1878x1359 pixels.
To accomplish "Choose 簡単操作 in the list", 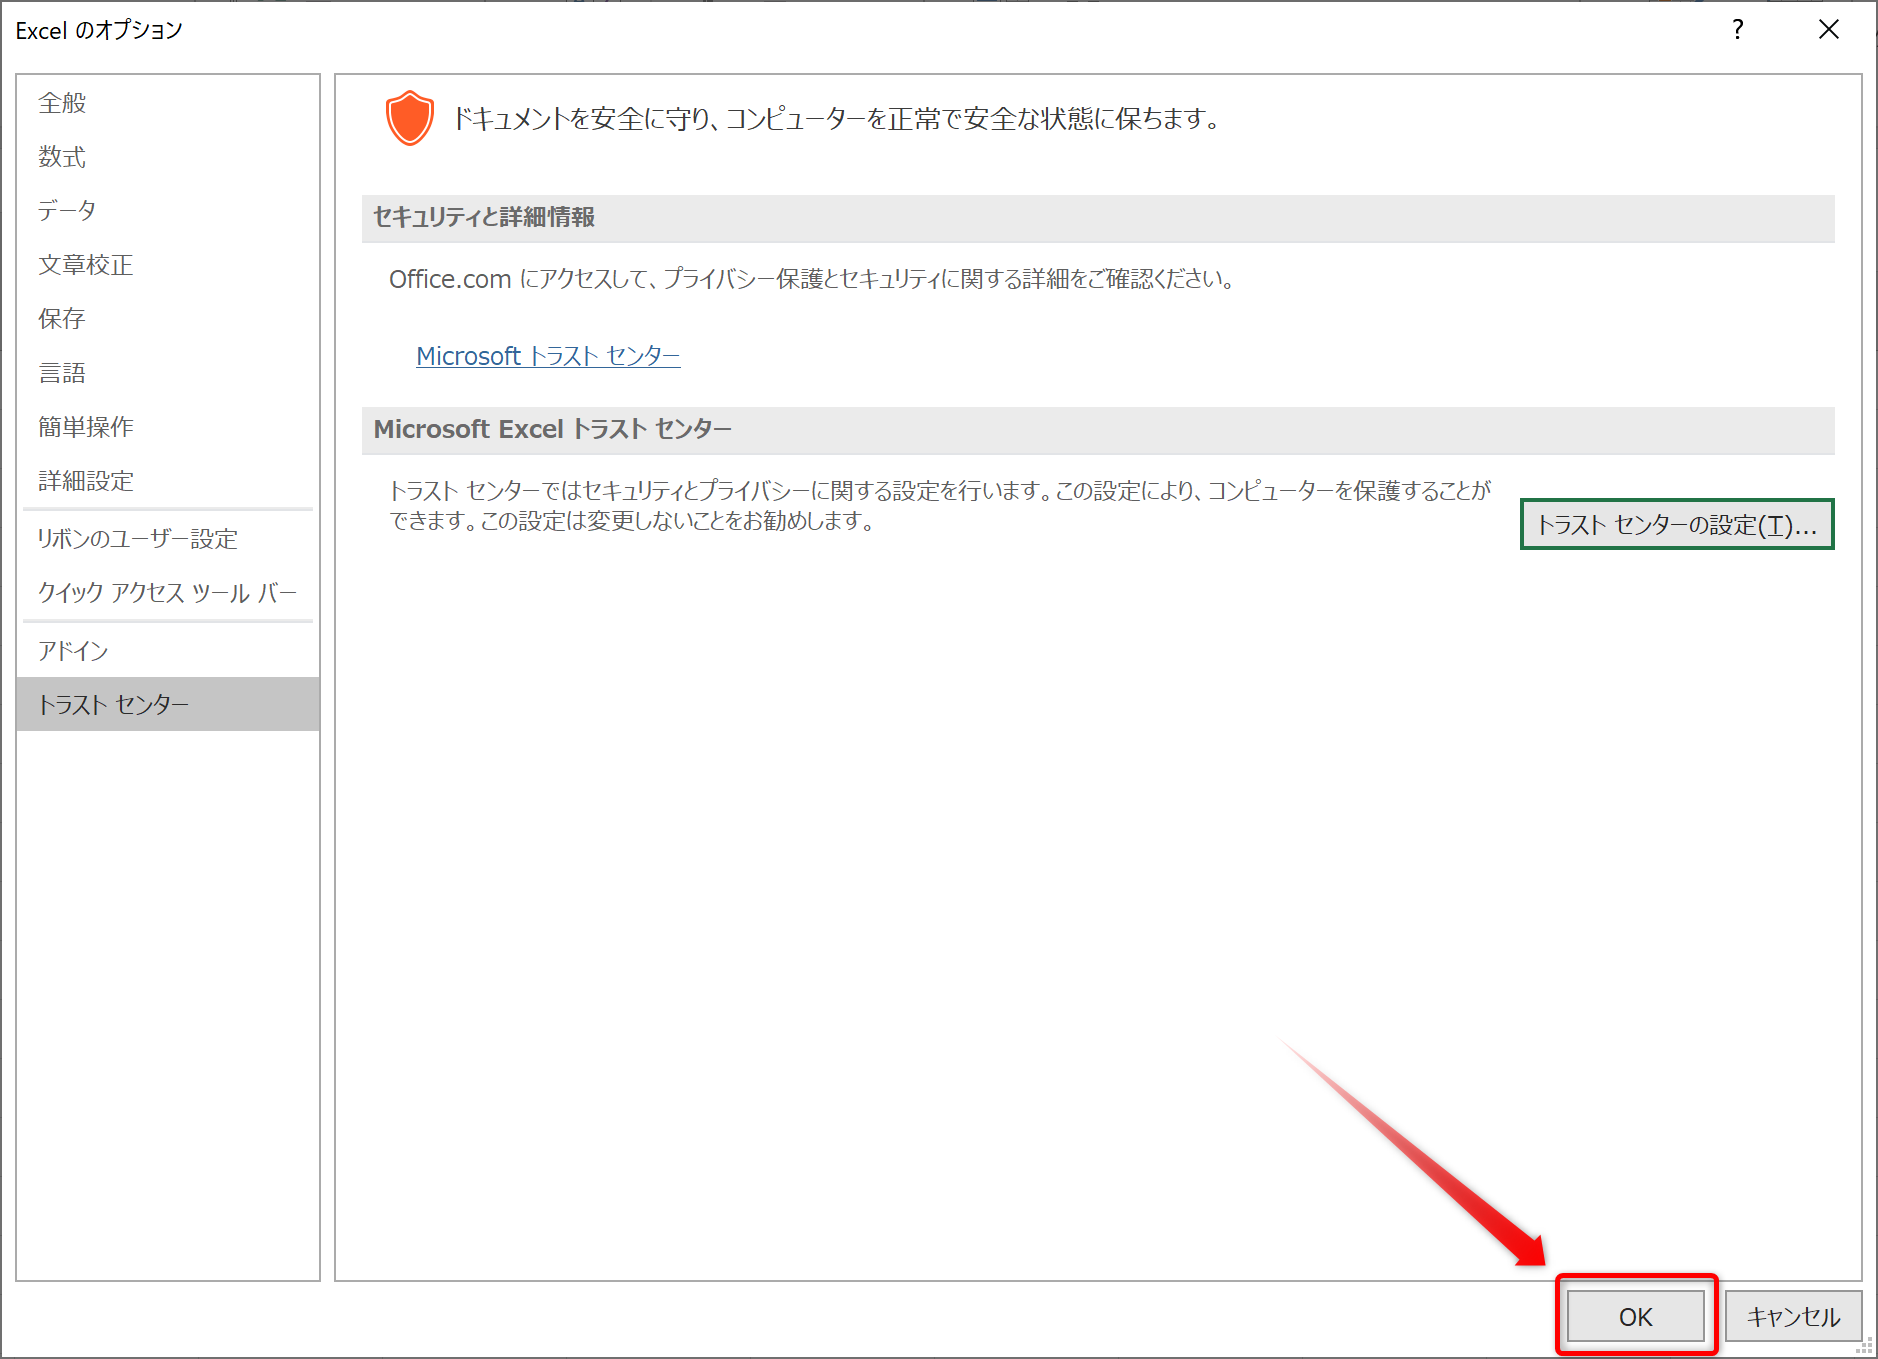I will (168, 427).
